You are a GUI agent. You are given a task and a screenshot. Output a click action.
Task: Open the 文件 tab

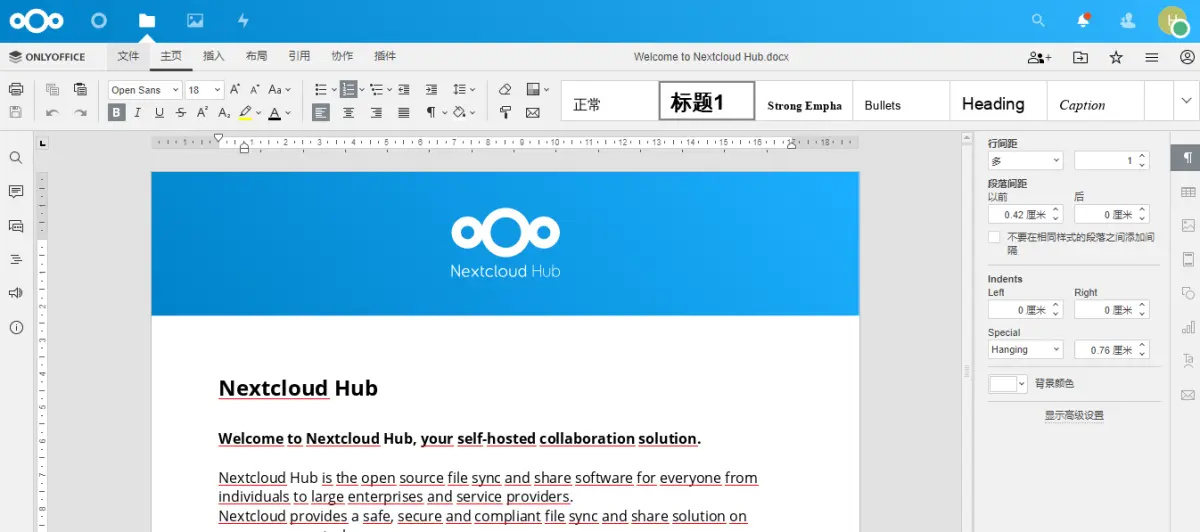[x=128, y=57]
